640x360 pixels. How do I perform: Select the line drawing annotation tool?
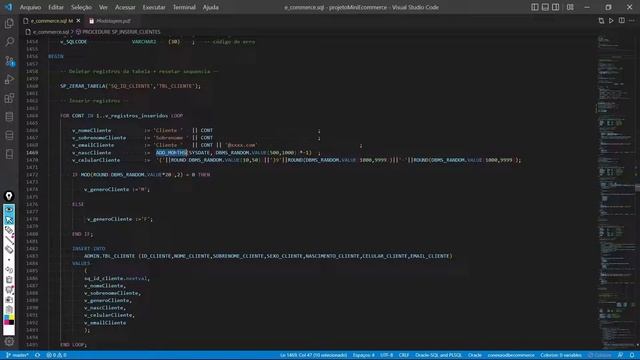click(x=9, y=240)
